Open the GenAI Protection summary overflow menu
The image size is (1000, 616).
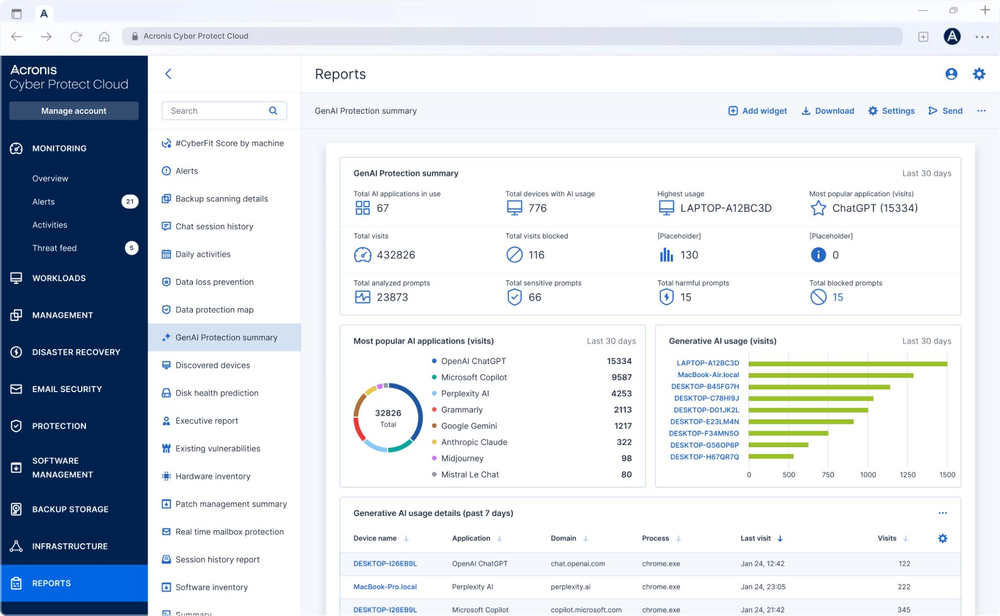pos(982,111)
